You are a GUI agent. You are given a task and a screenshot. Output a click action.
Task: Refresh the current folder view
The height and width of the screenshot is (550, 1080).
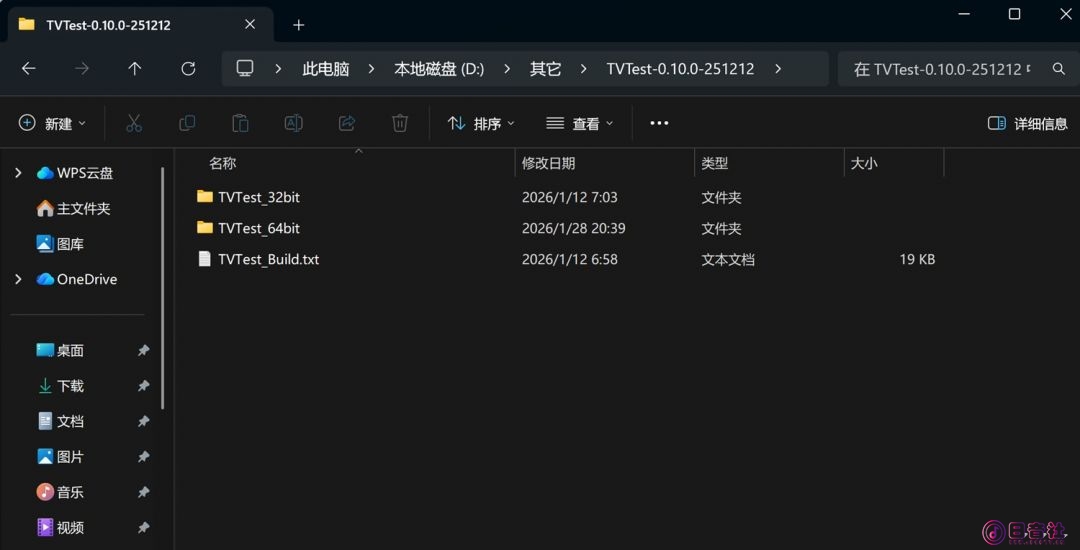[188, 69]
